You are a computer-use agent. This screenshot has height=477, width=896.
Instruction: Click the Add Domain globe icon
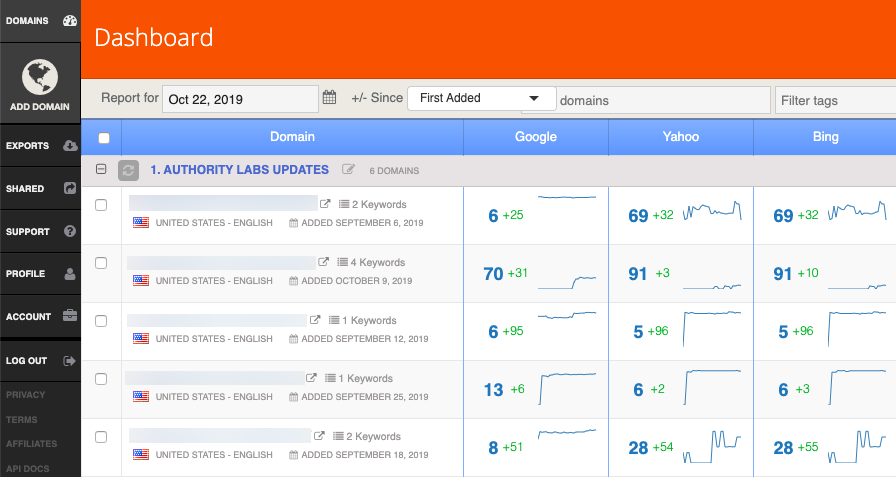(x=39, y=77)
